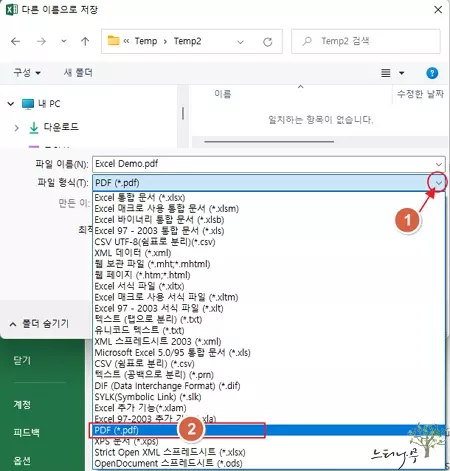Open the 구성 menu
Viewport: 450px width, 471px height.
[x=27, y=72]
